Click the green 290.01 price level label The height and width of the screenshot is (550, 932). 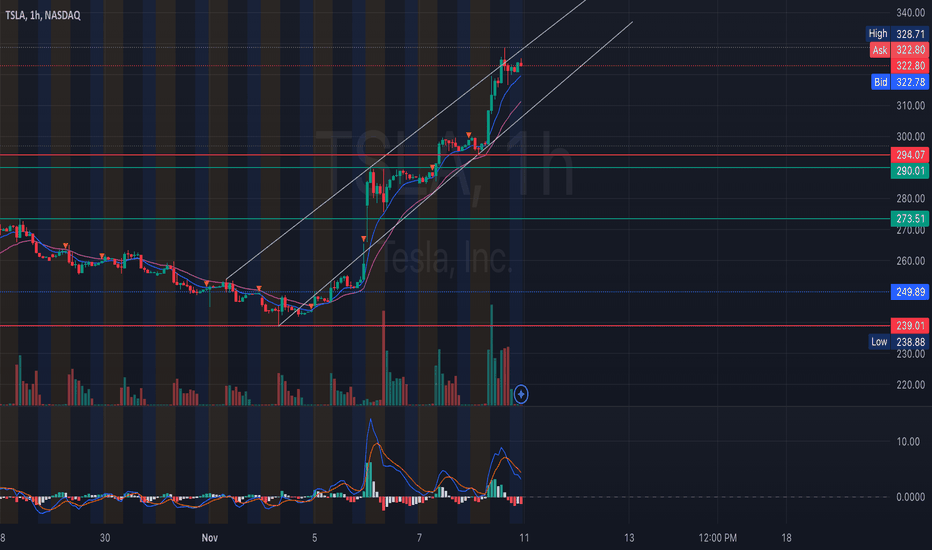[910, 171]
